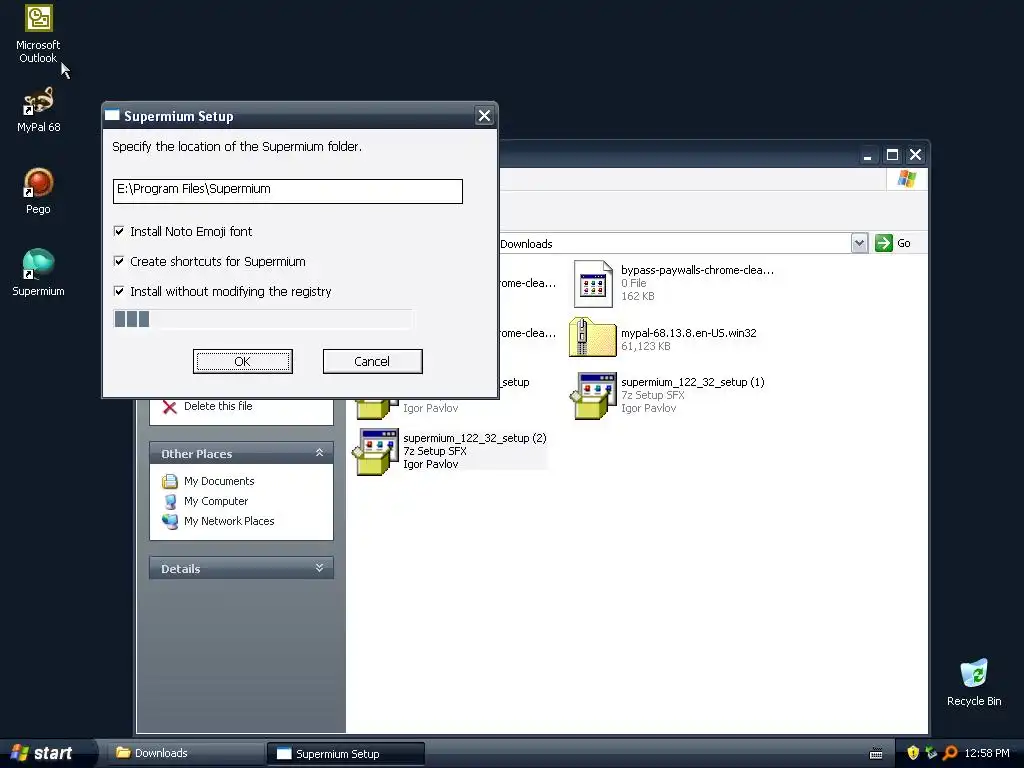Screen dimensions: 1024x768
Task: Click the Supermium folder location field
Action: click(287, 191)
